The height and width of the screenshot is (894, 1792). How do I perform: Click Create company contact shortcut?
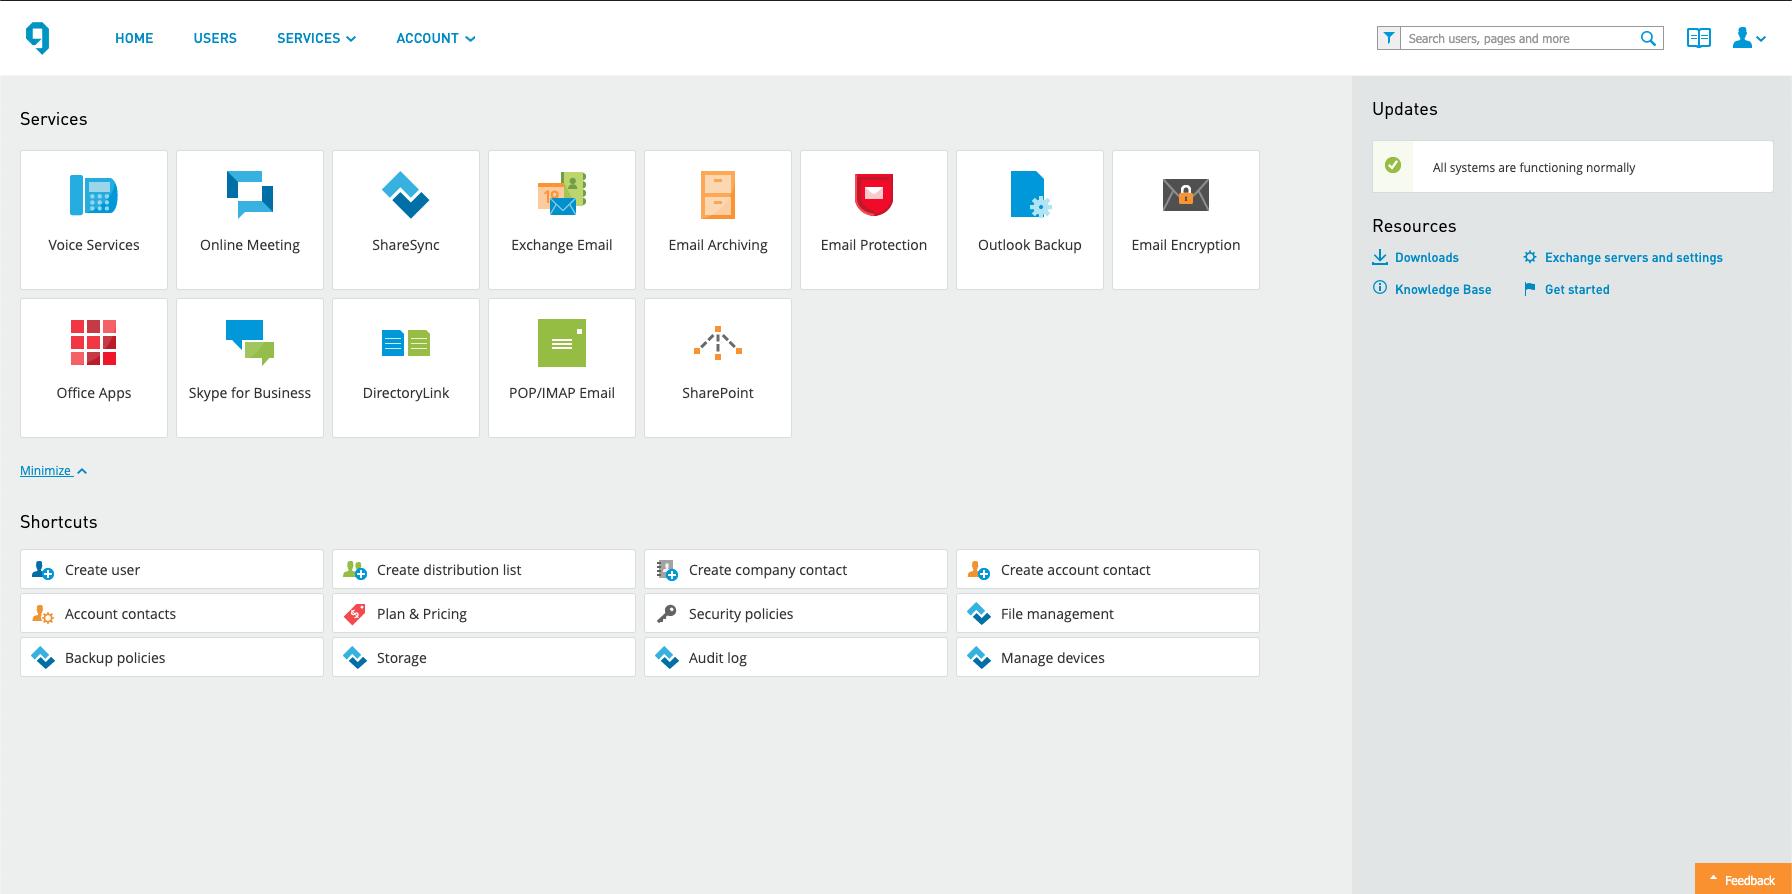pyautogui.click(x=796, y=569)
